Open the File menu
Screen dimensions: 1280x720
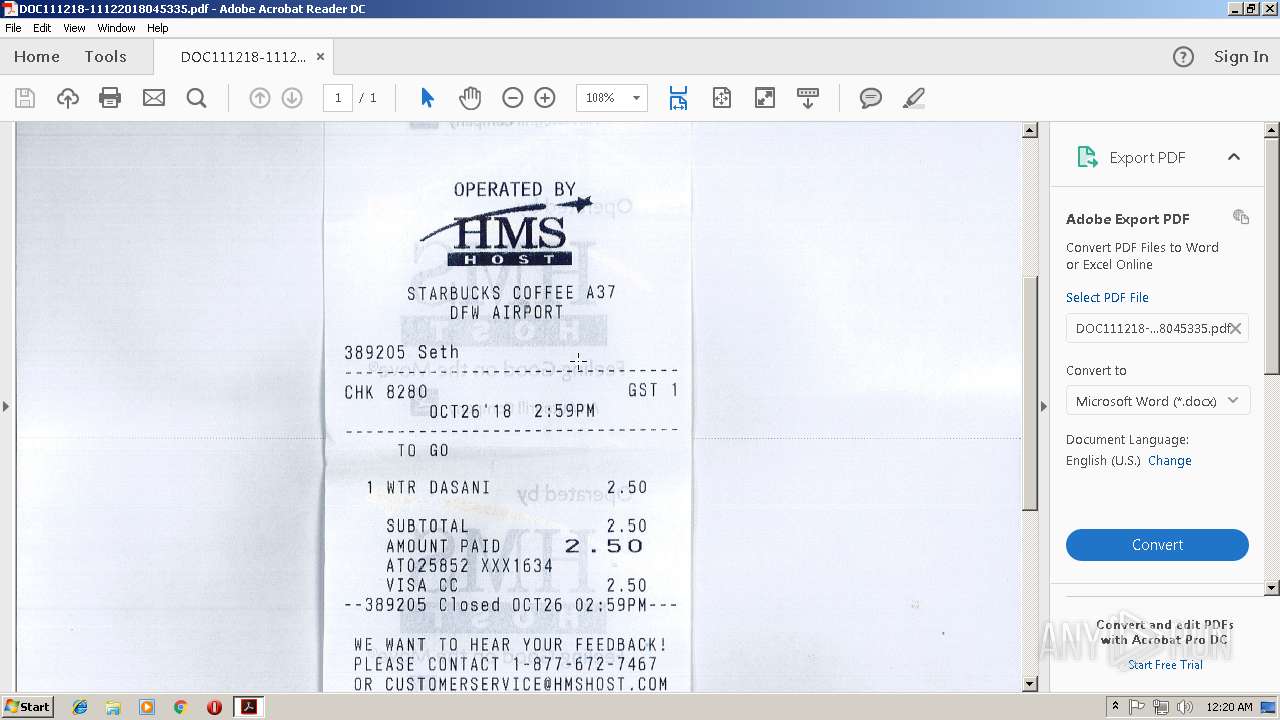click(x=13, y=28)
